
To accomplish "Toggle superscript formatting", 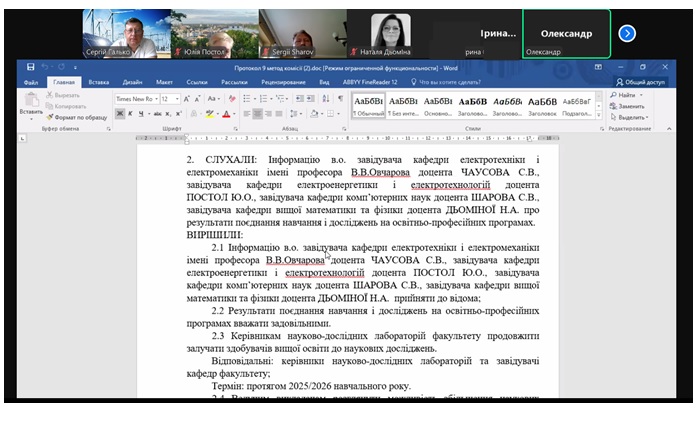I will pos(179,114).
